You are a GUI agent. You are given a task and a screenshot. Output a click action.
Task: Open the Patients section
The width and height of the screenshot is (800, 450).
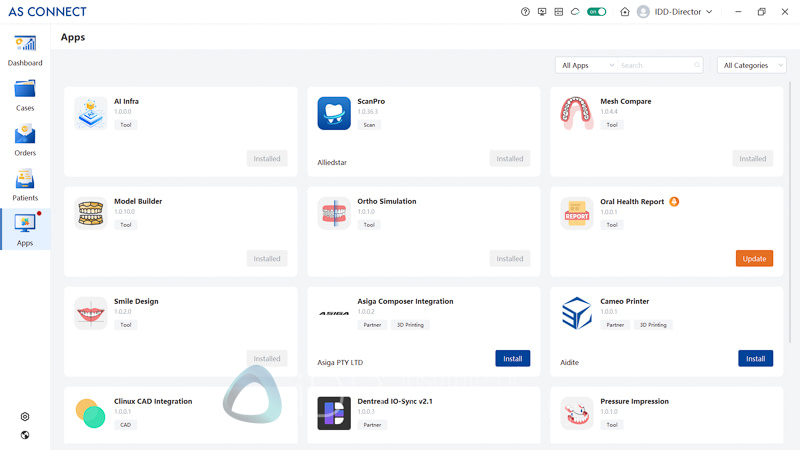tap(25, 185)
